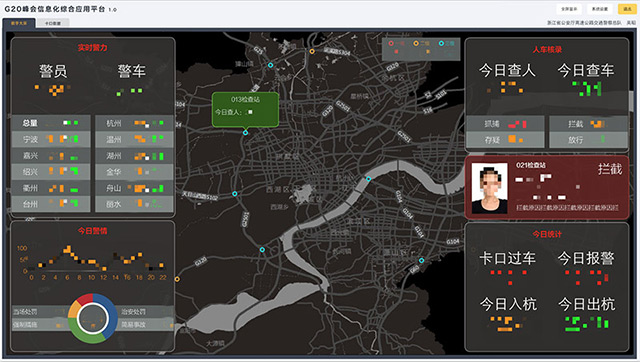Viewport: 640px width, 362px height.
Task: Select the 杭州 row in police force table
Action: 134,123
